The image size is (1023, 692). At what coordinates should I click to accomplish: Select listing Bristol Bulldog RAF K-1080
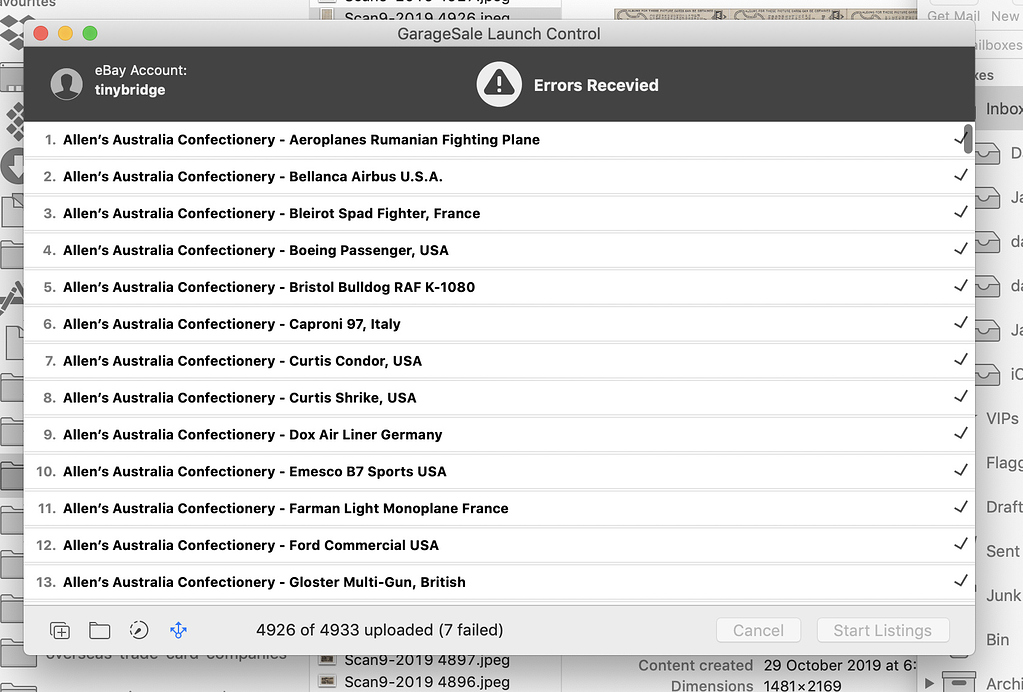pos(499,286)
